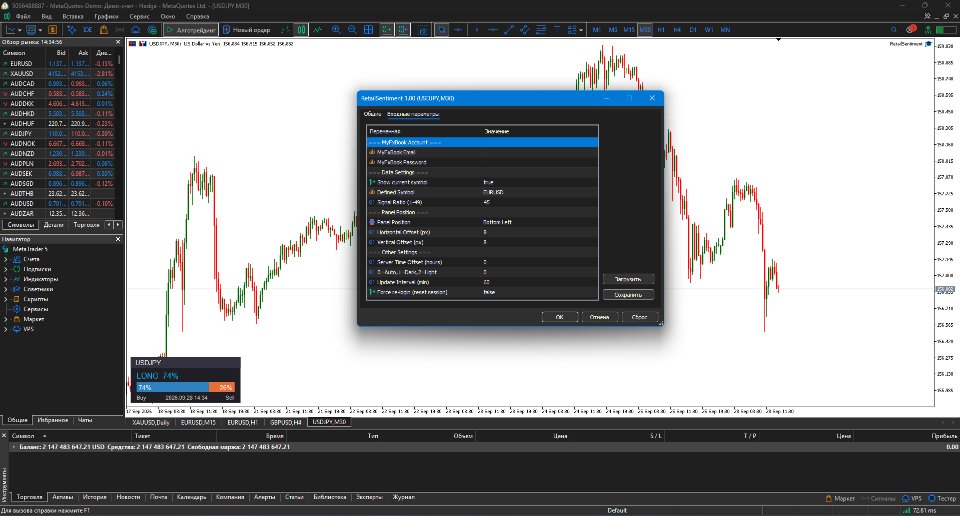Toggle chart auto scroll icon

[x=386, y=29]
